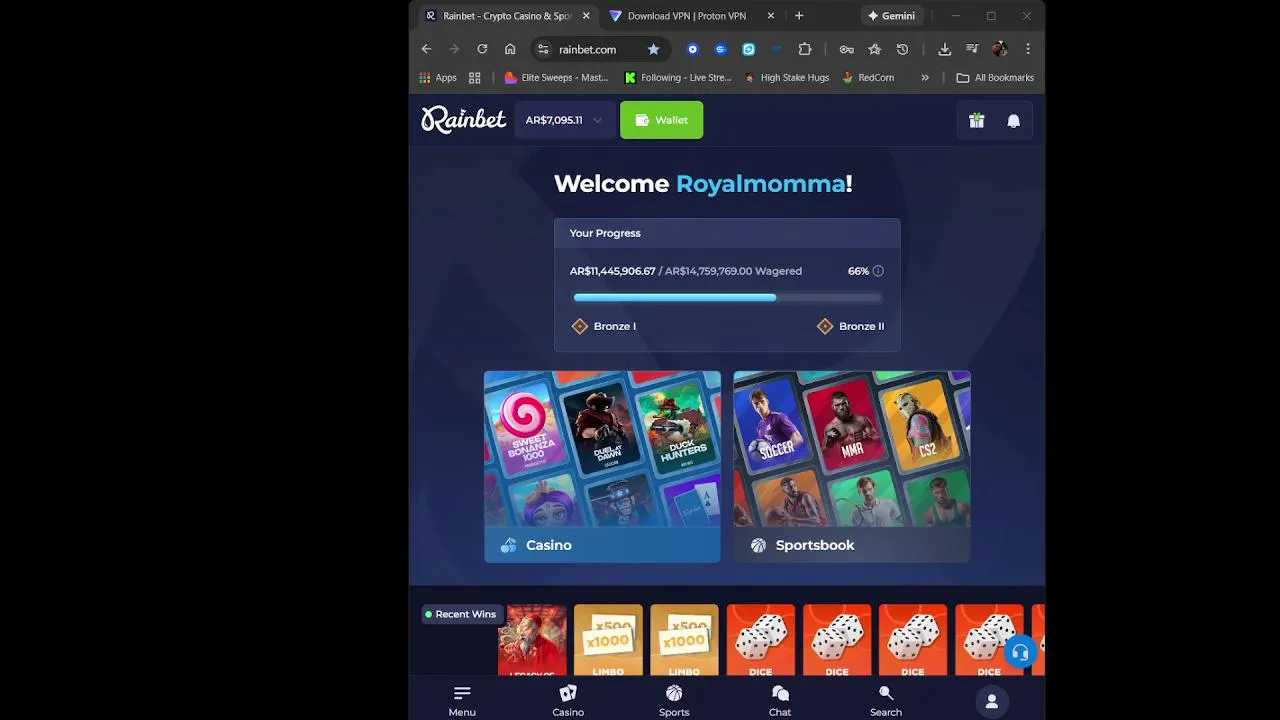Click the bookmark star in address bar
The image size is (1280, 720).
pyautogui.click(x=653, y=49)
